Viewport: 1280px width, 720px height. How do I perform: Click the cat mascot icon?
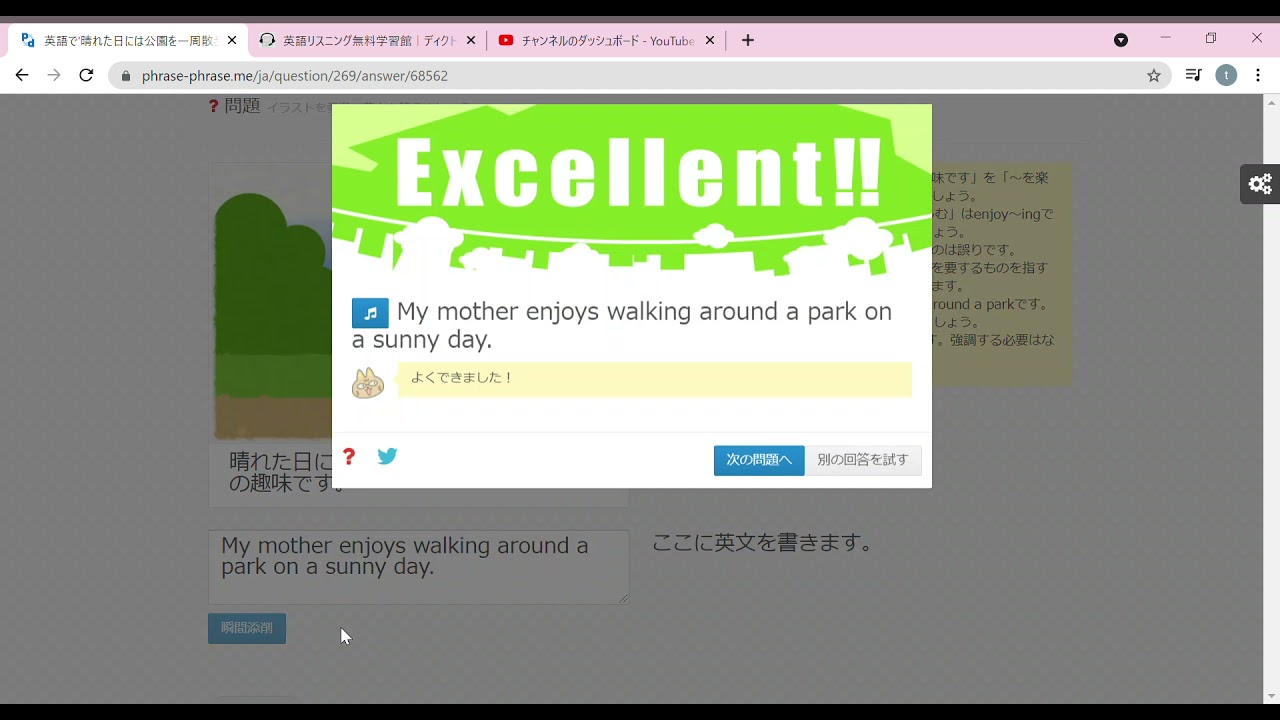tap(368, 383)
